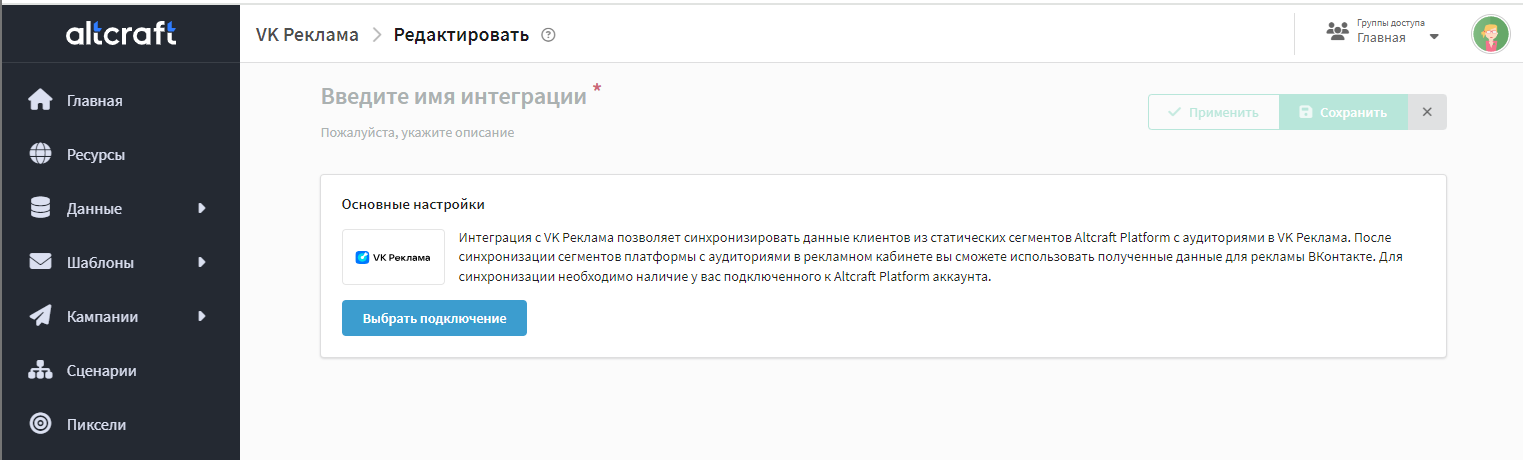Image resolution: width=1523 pixels, height=460 pixels.
Task: Expand the Данные submenu arrow
Action: [x=202, y=208]
